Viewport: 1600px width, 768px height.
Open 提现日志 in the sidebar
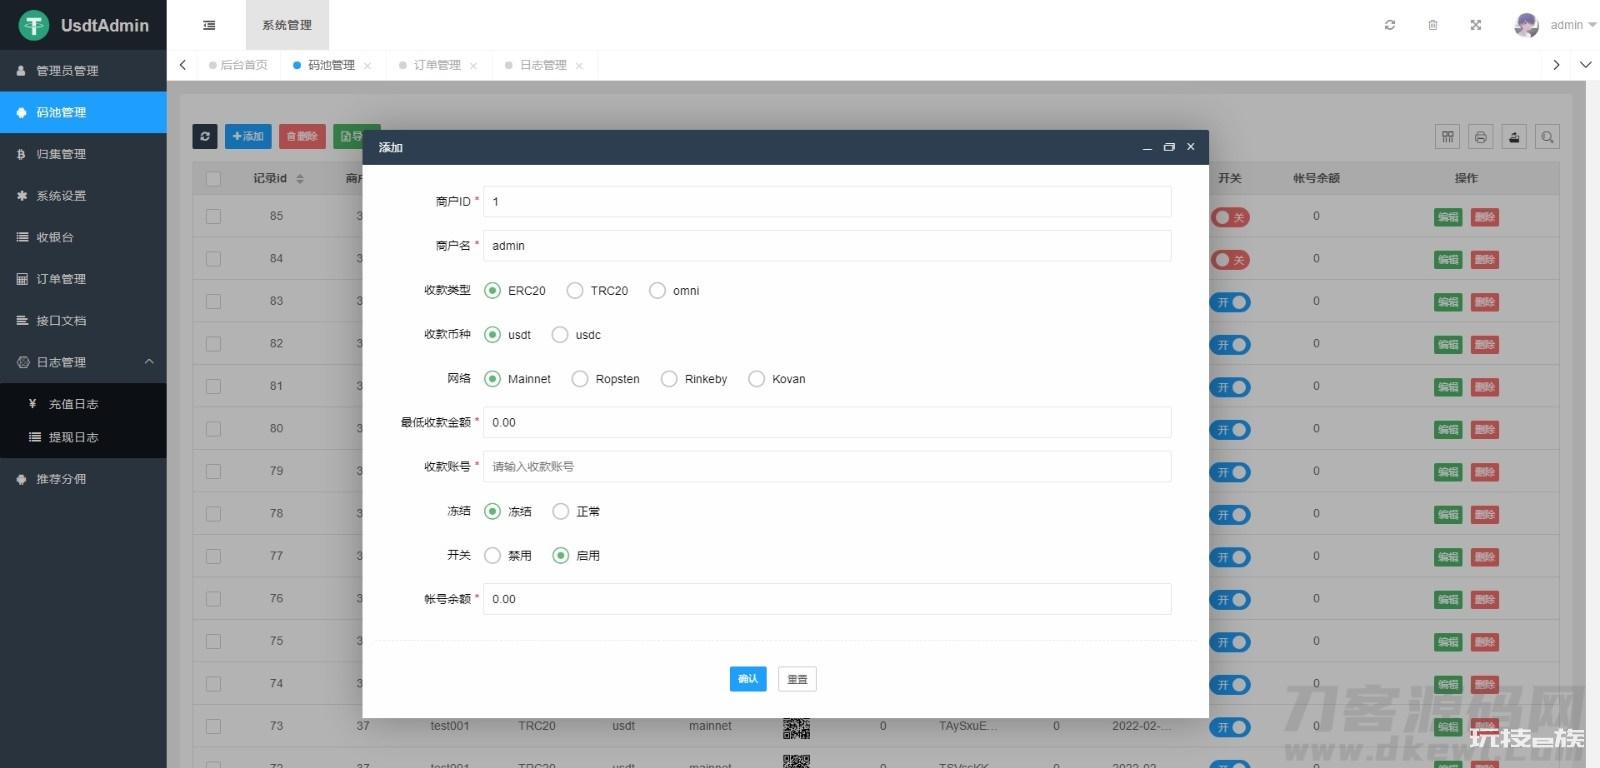(83, 437)
